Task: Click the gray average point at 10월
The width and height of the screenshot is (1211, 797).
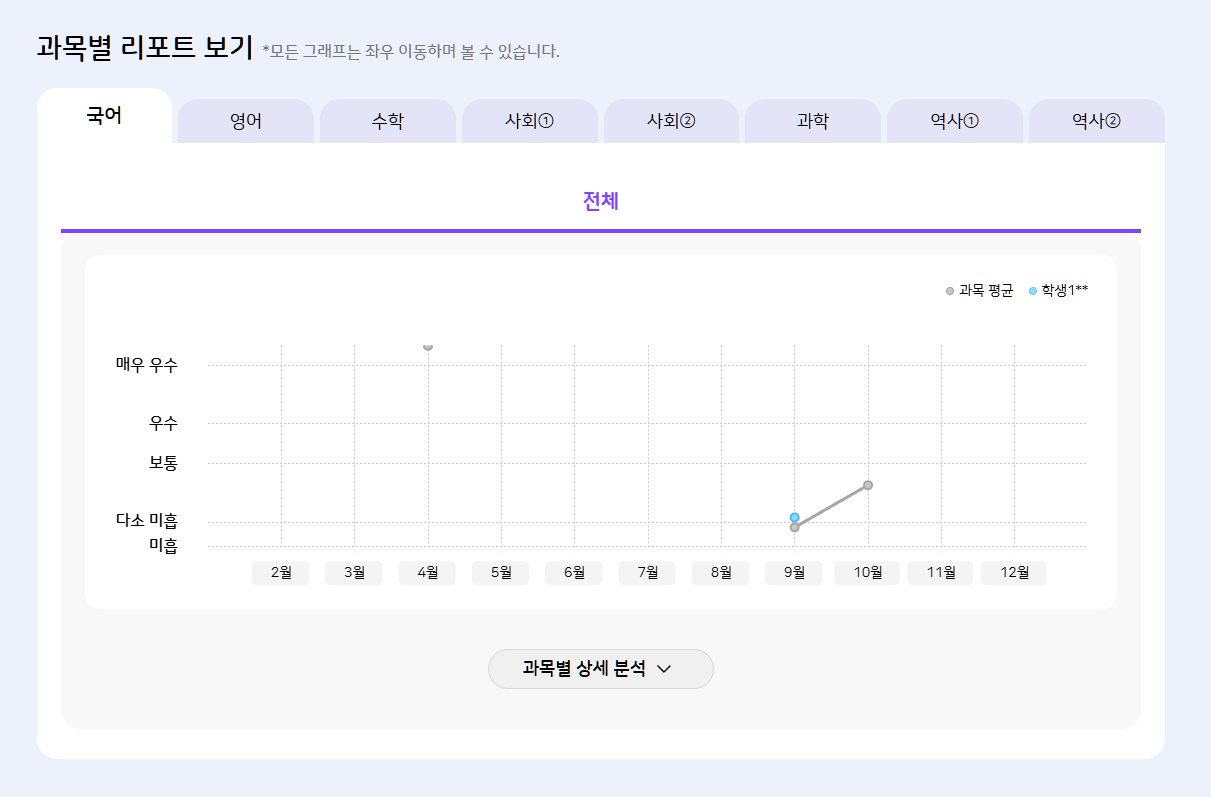Action: click(868, 485)
